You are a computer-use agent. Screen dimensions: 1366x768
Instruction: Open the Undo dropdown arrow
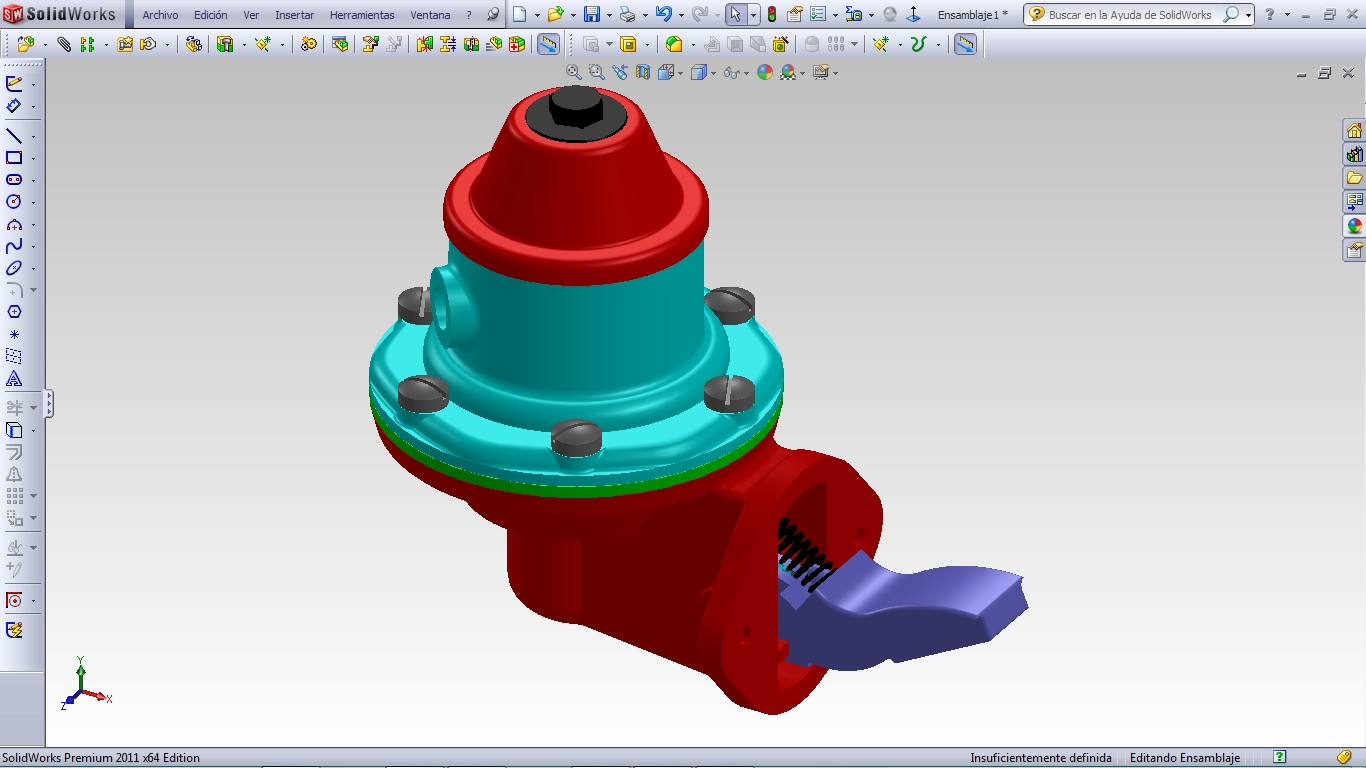click(x=682, y=15)
